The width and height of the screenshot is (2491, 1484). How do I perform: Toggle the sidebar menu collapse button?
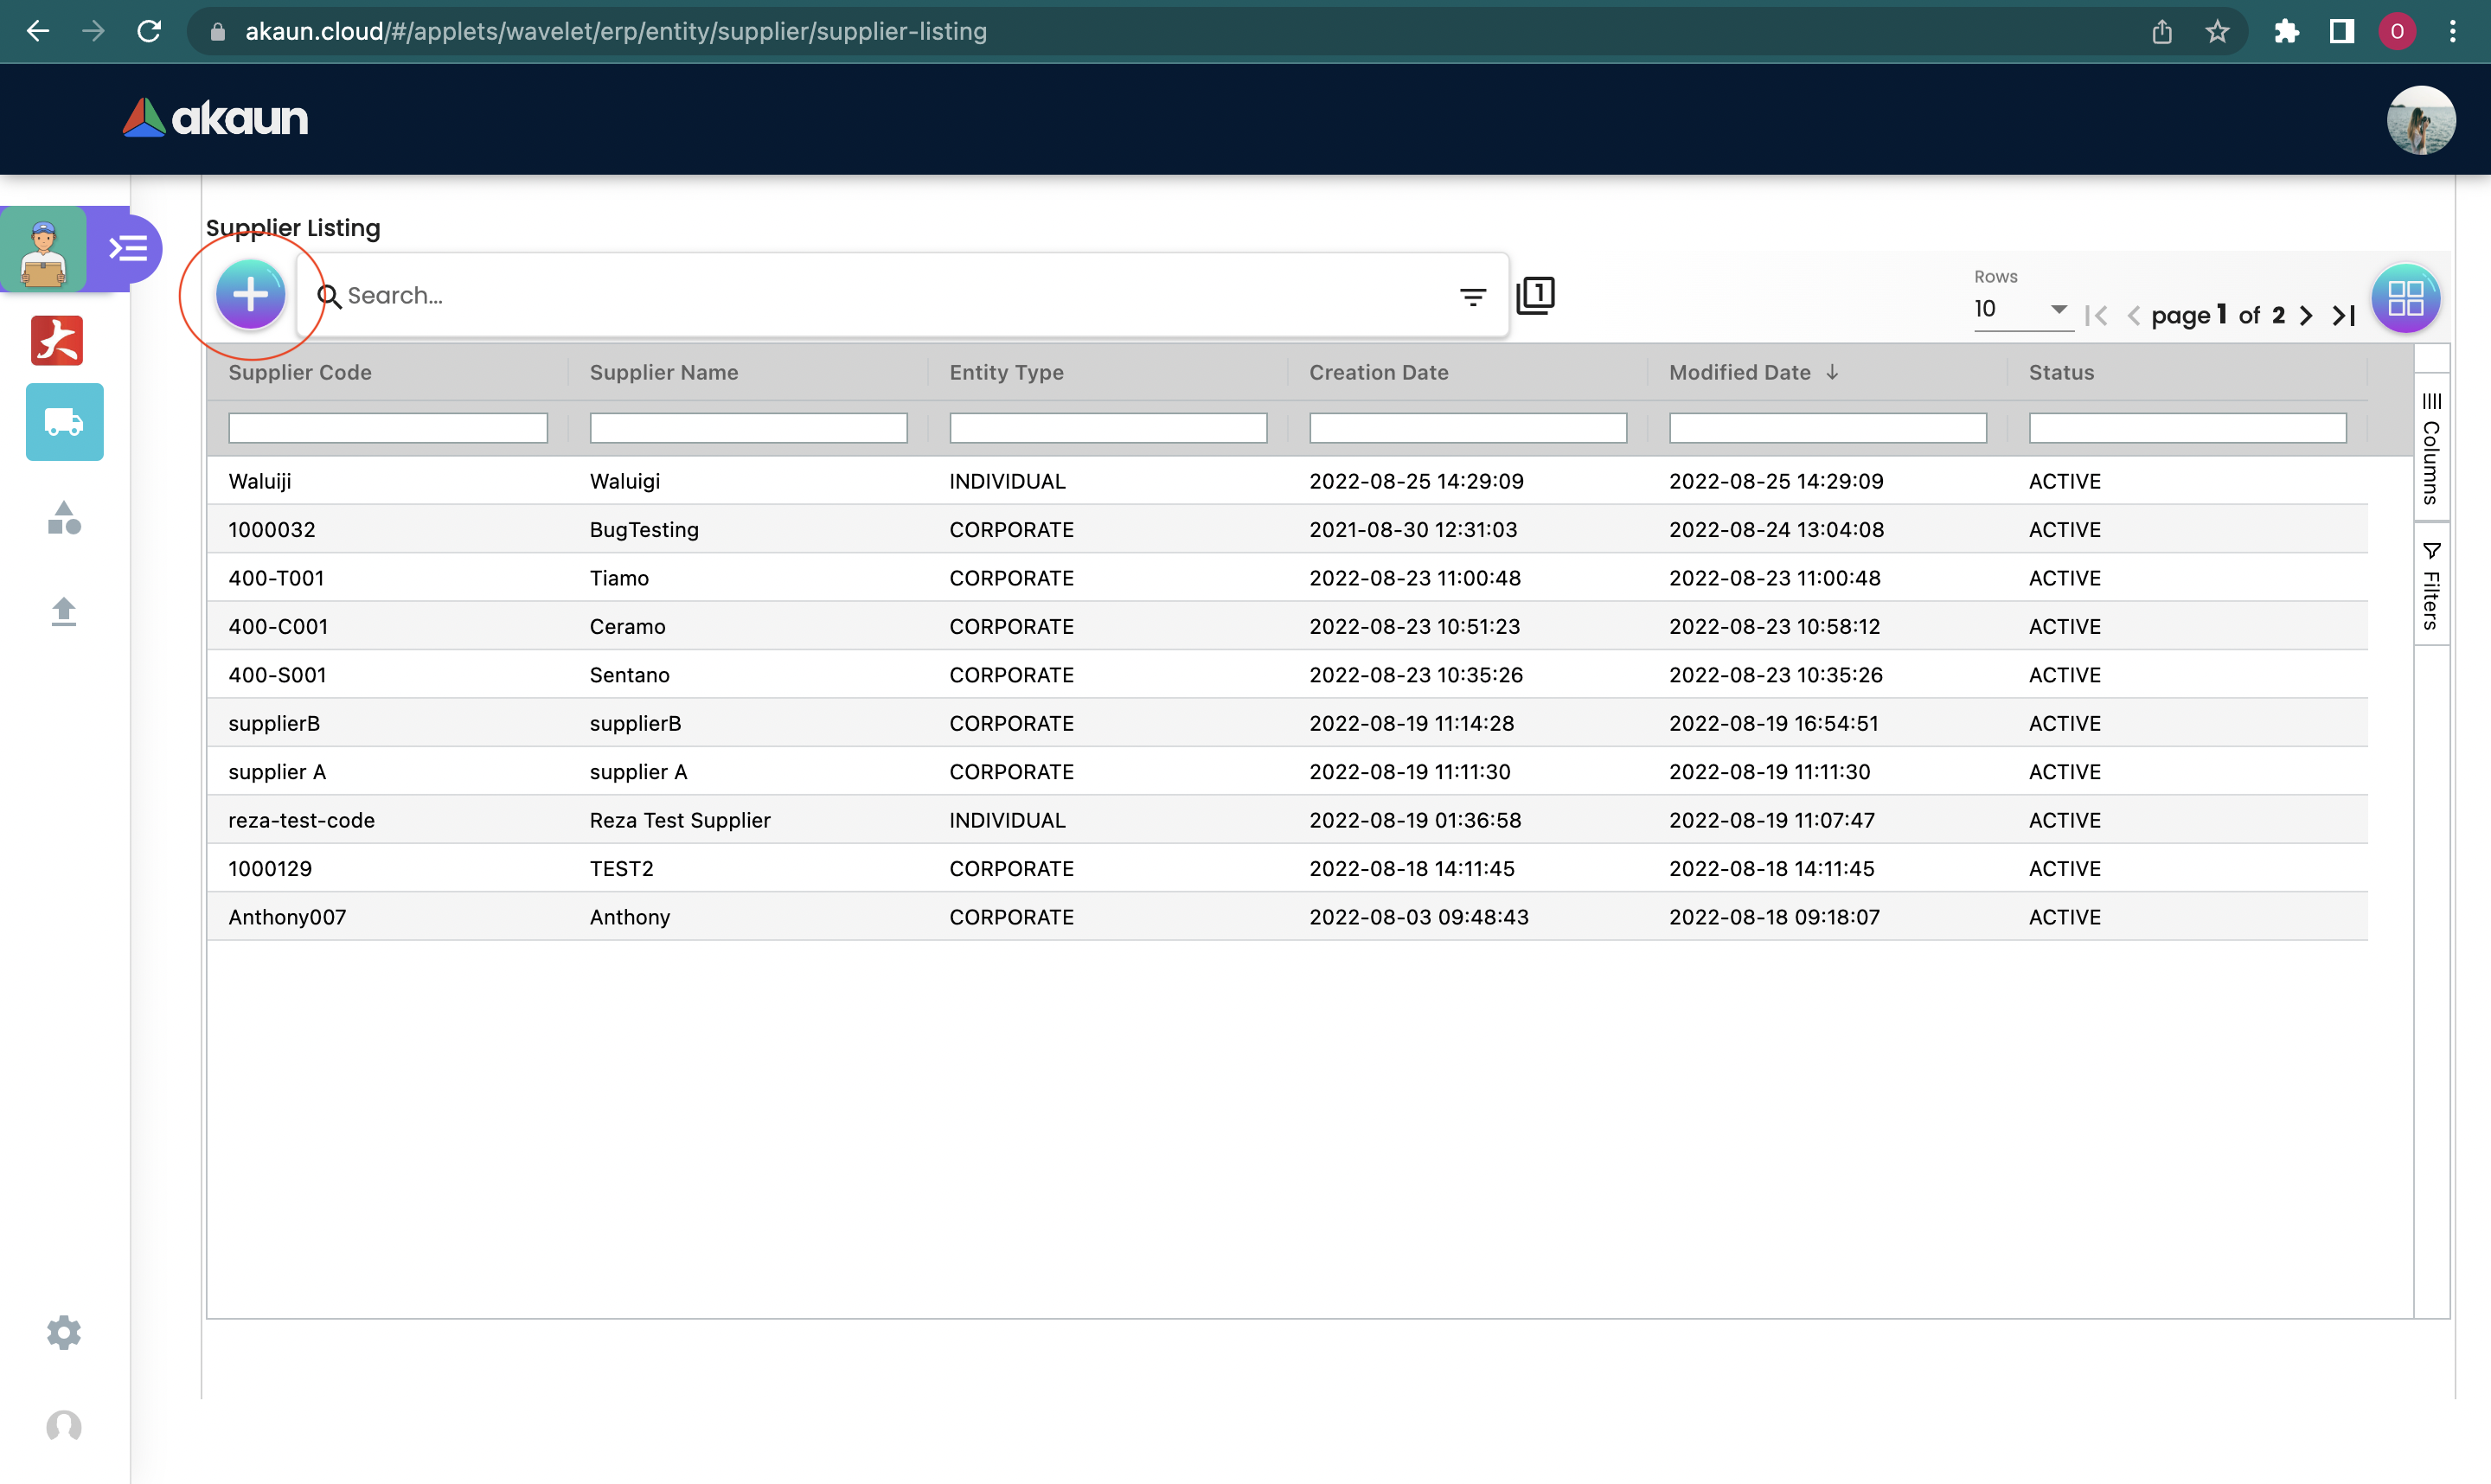click(128, 249)
